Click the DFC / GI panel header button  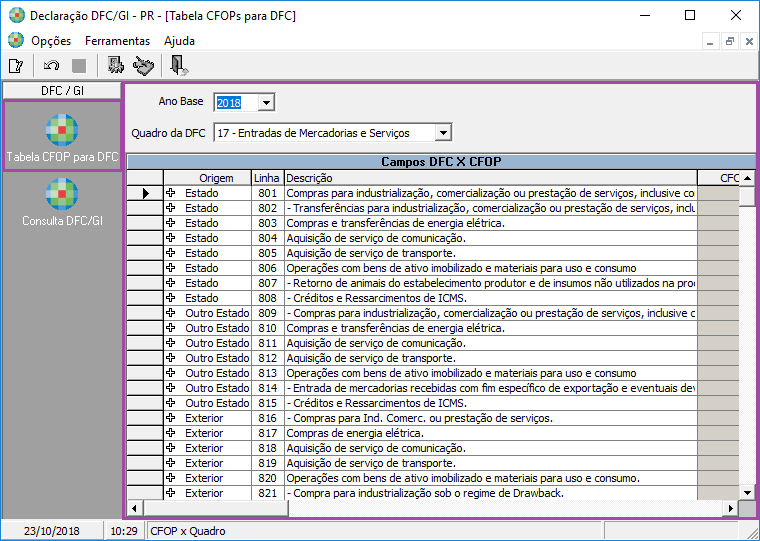coord(62,91)
